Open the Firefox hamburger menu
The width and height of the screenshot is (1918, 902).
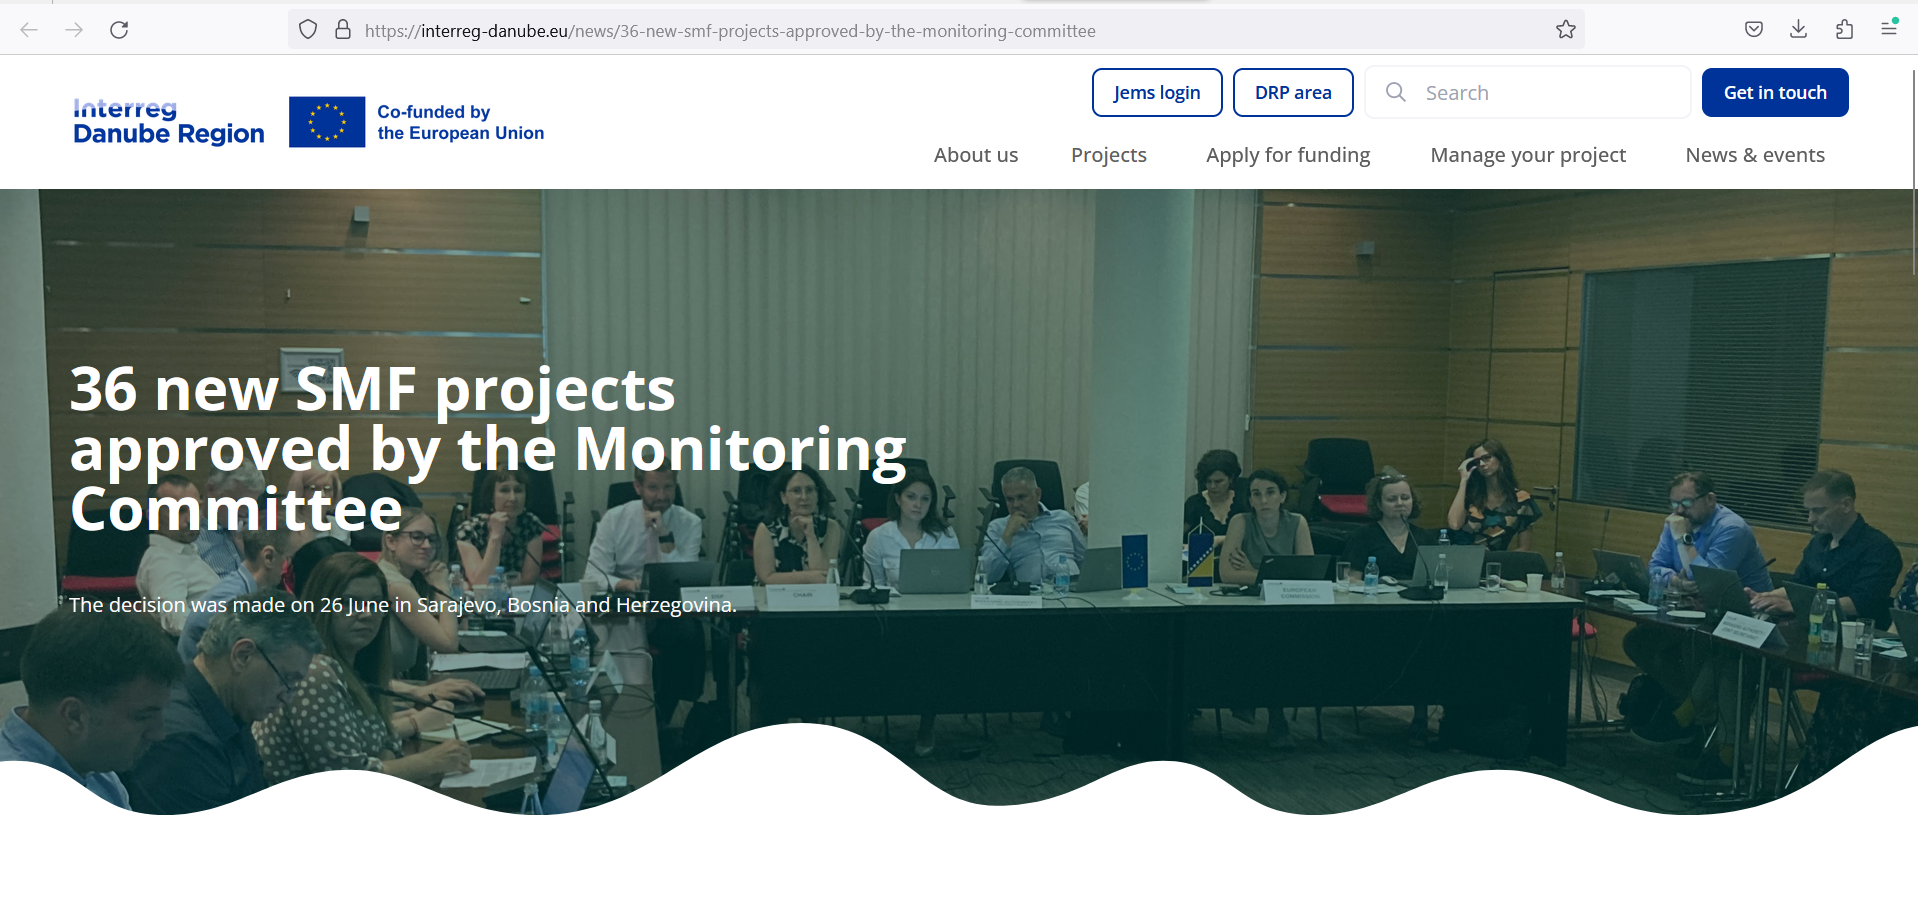click(1888, 30)
